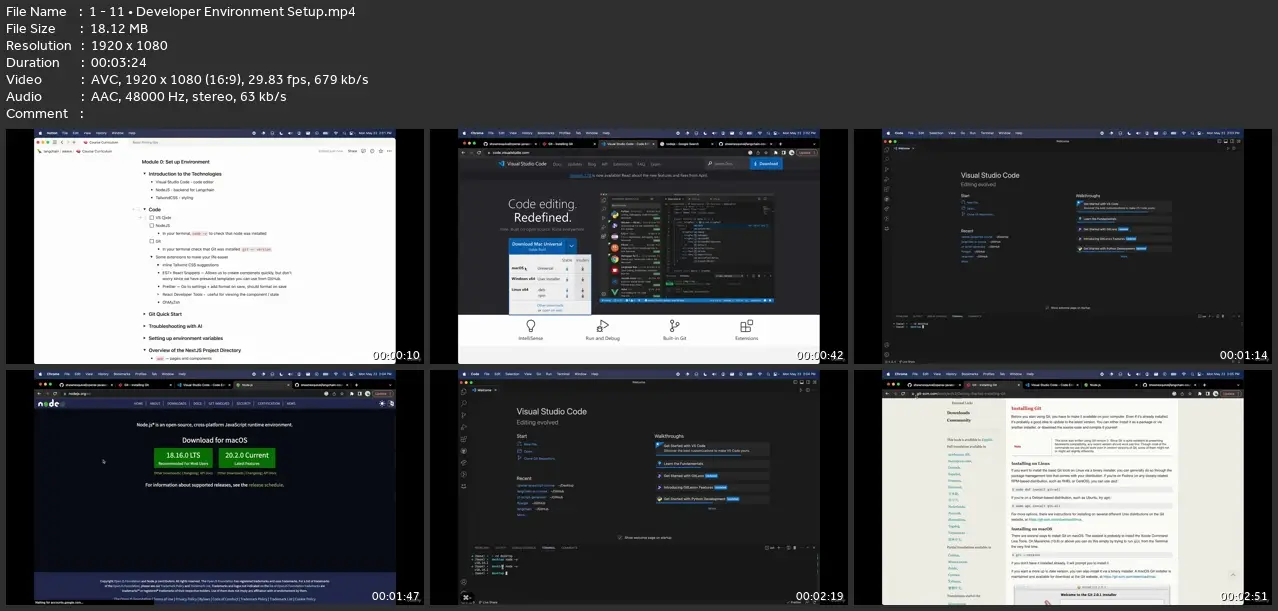Collapse Some extensions to make life easier
The width and height of the screenshot is (1278, 611).
[151, 257]
